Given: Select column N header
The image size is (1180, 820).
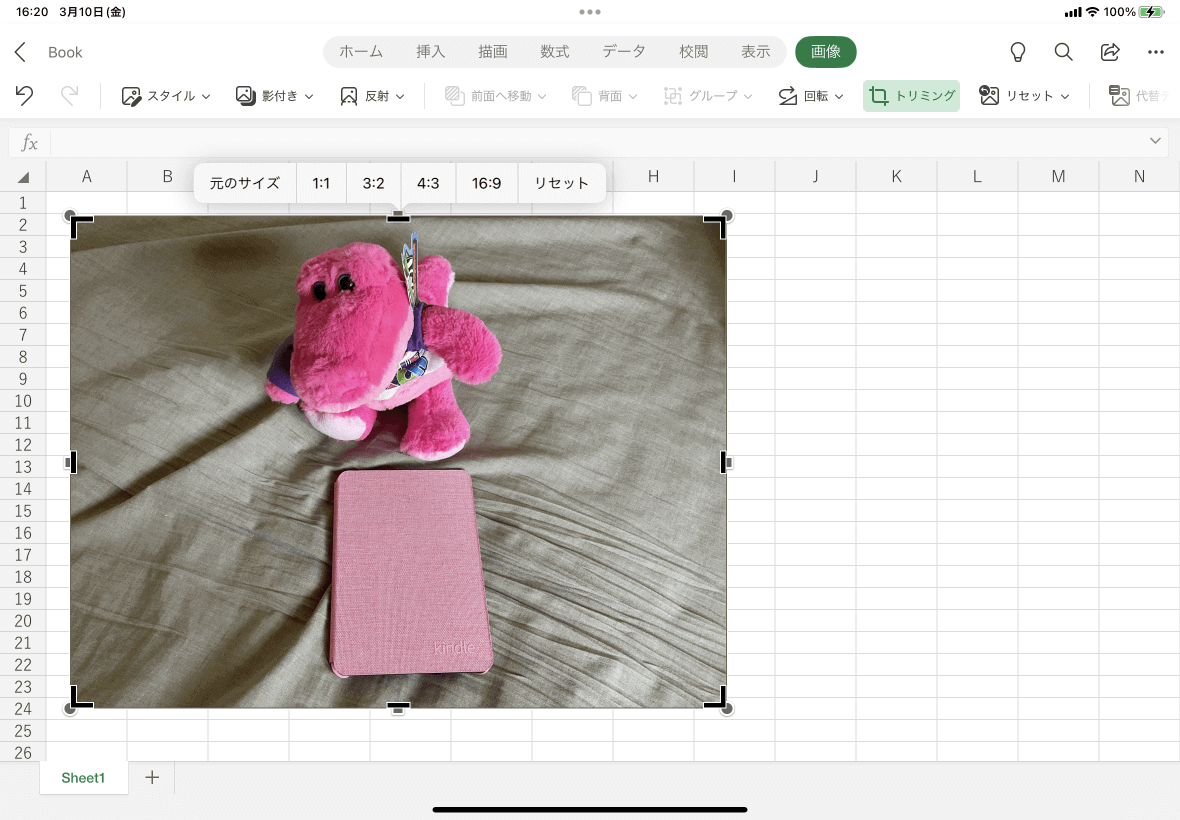Looking at the screenshot, I should (x=1139, y=176).
